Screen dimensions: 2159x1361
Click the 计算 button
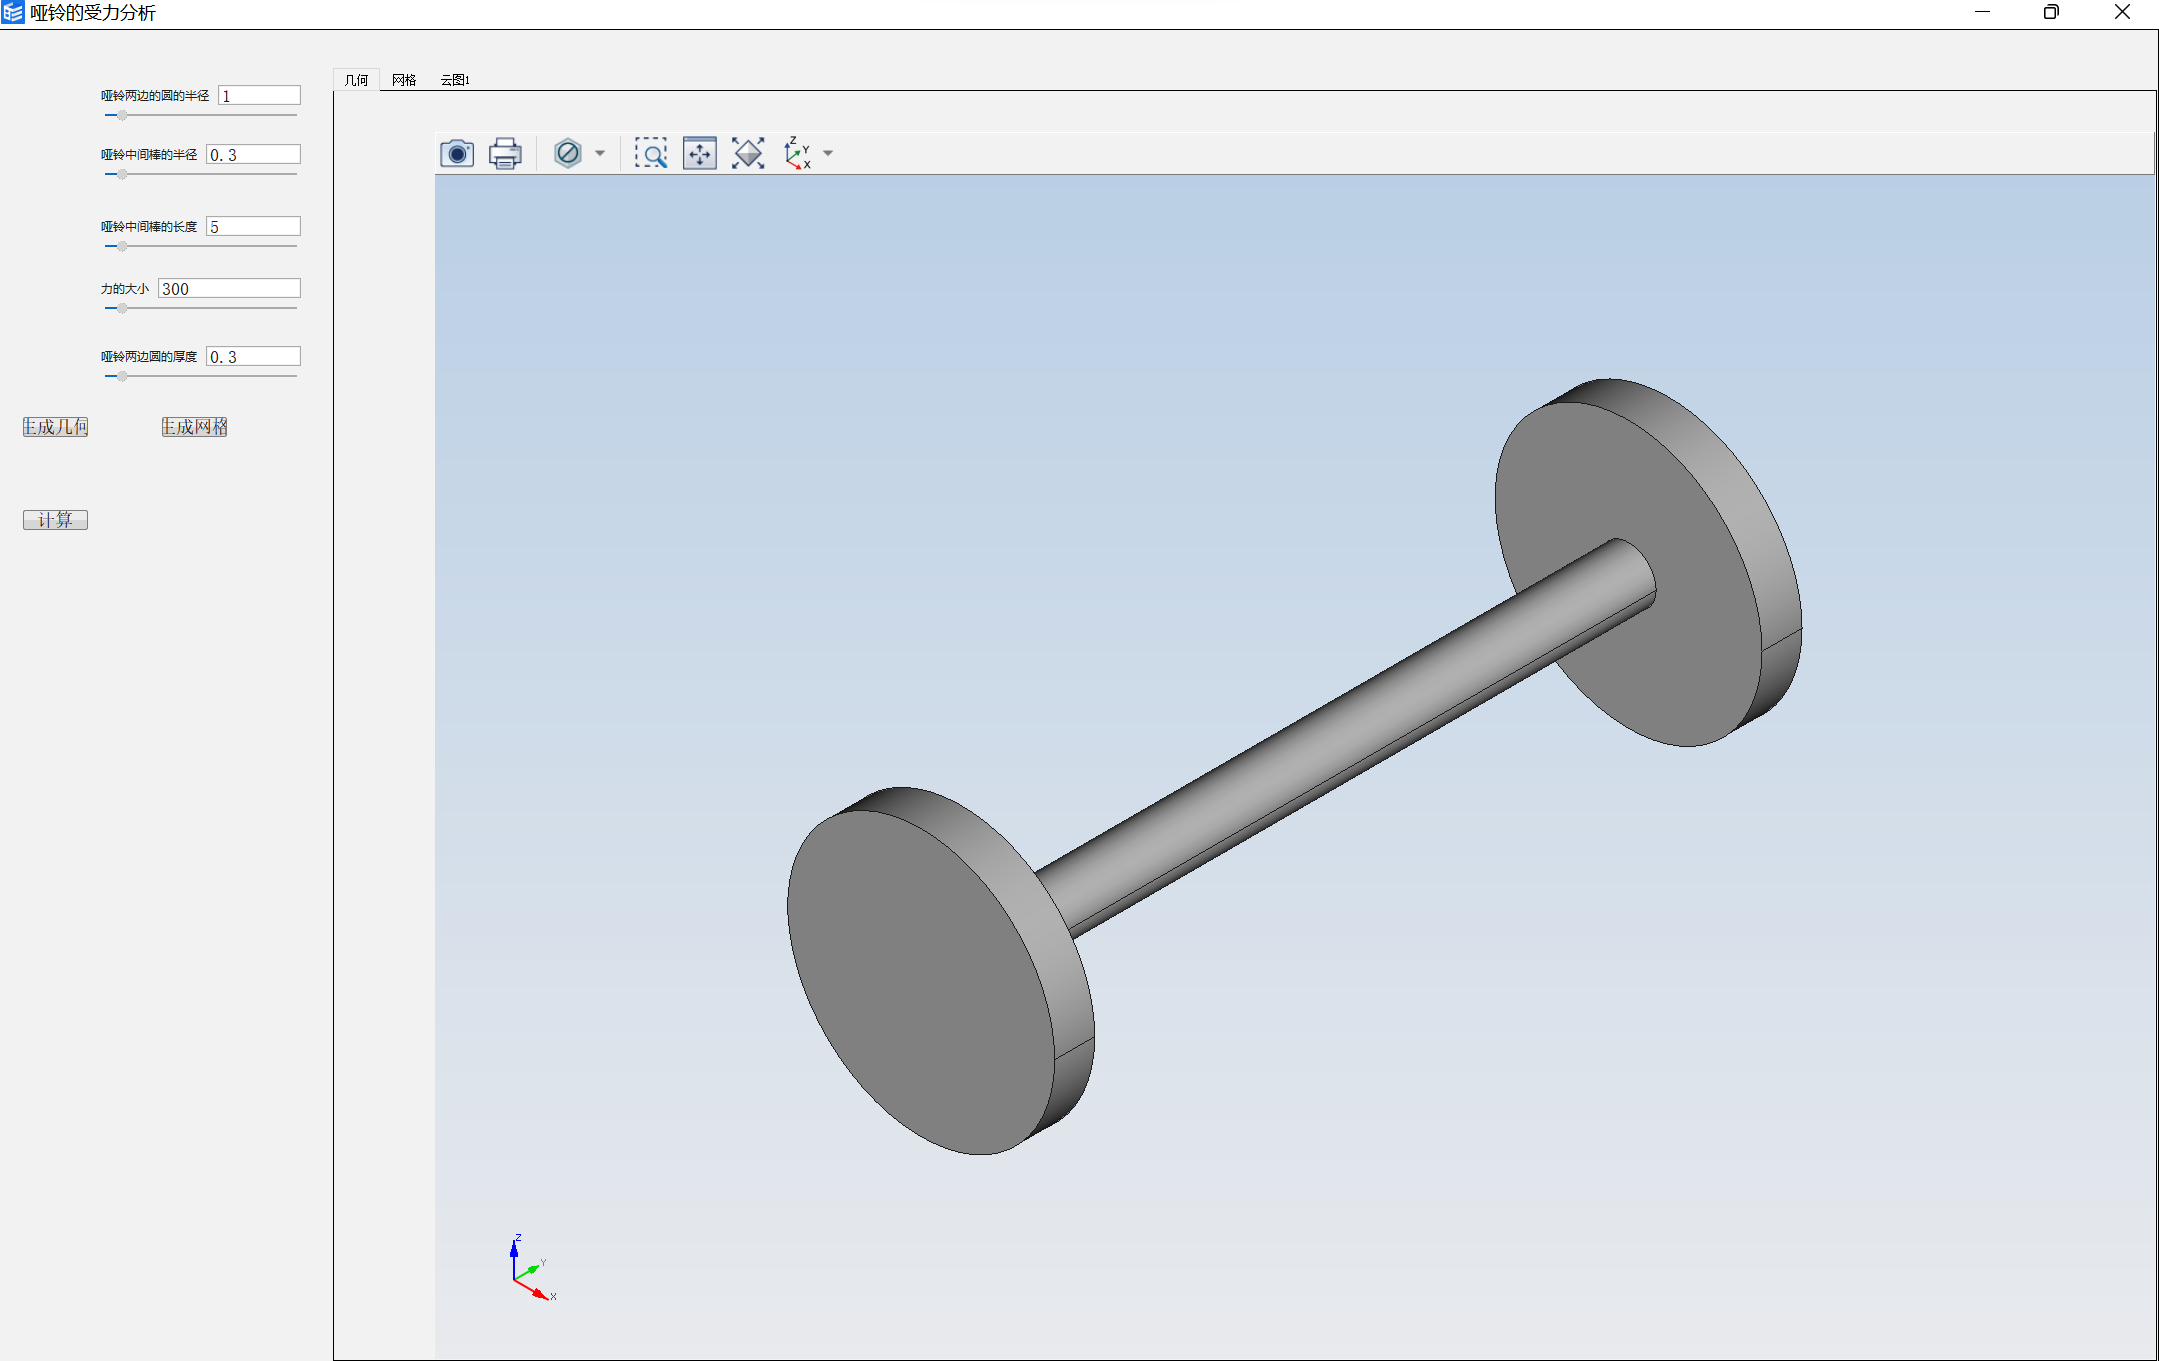55,520
